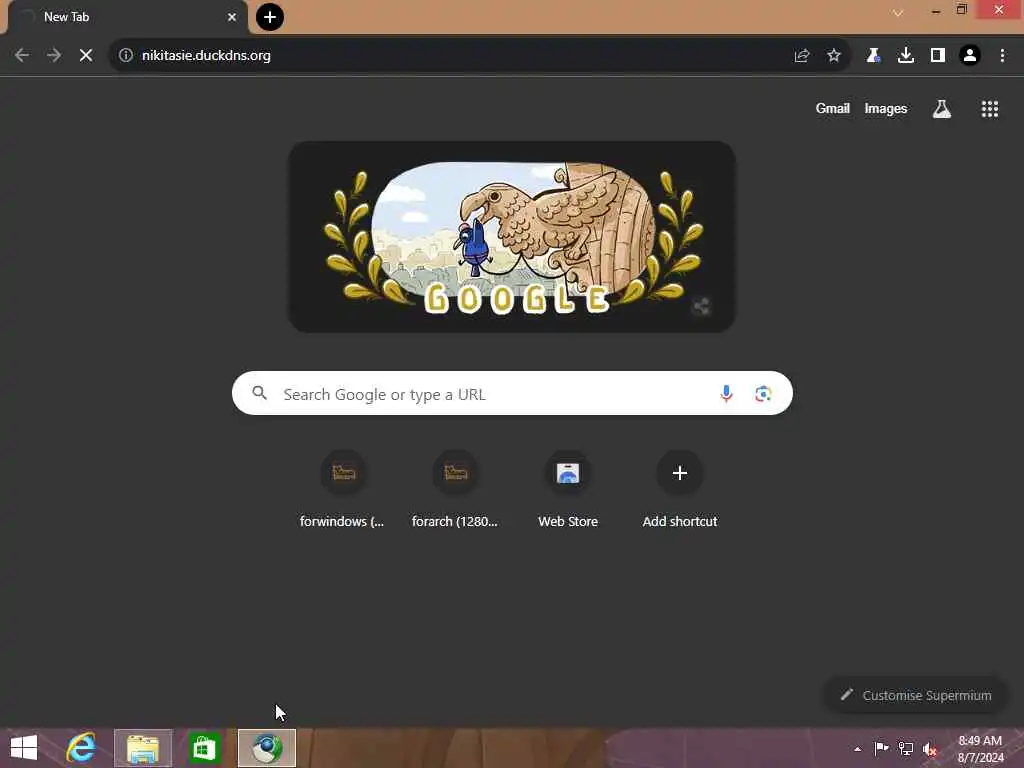Screen dimensions: 1024x768
Task: Open the Google apps grid
Action: pyautogui.click(x=990, y=109)
